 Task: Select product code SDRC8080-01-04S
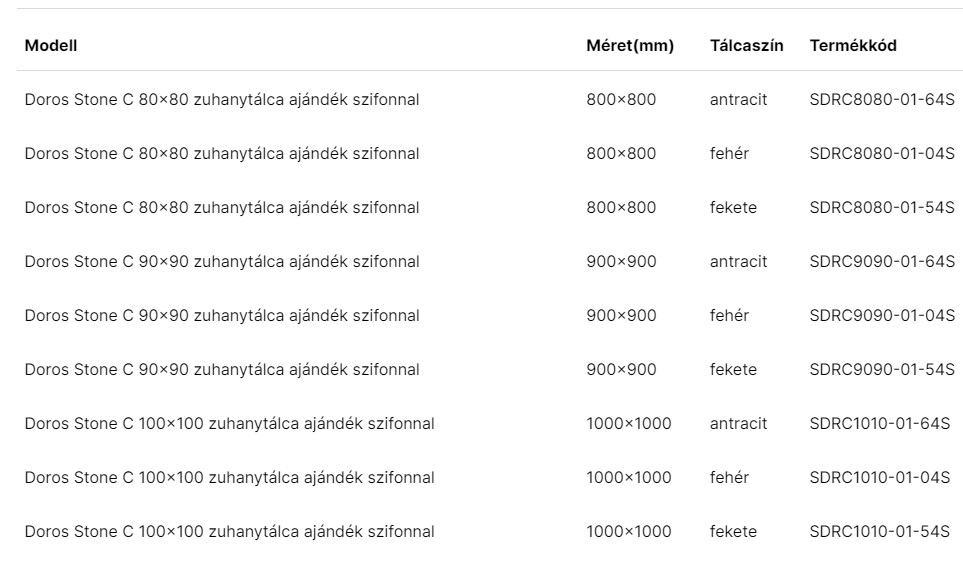pos(882,154)
